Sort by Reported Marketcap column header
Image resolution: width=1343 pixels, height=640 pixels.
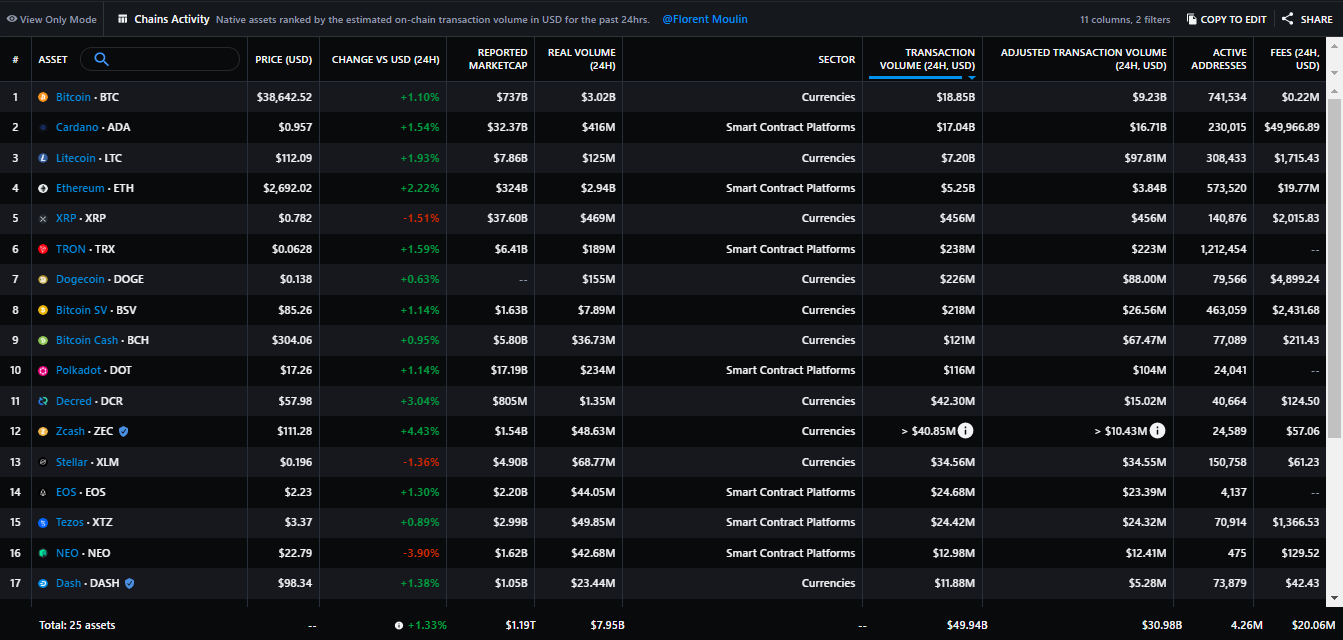pyautogui.click(x=497, y=59)
